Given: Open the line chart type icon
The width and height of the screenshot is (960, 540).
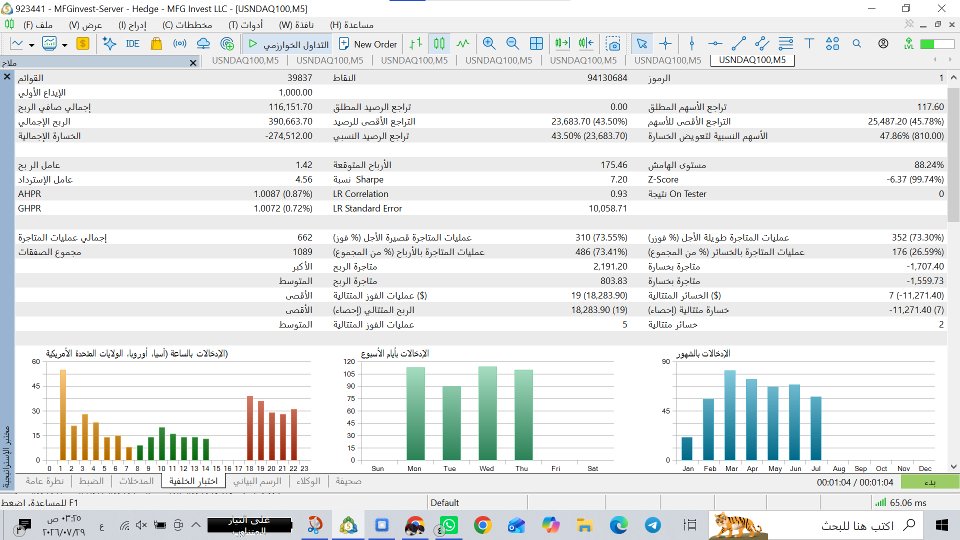Looking at the screenshot, I should click(17, 43).
